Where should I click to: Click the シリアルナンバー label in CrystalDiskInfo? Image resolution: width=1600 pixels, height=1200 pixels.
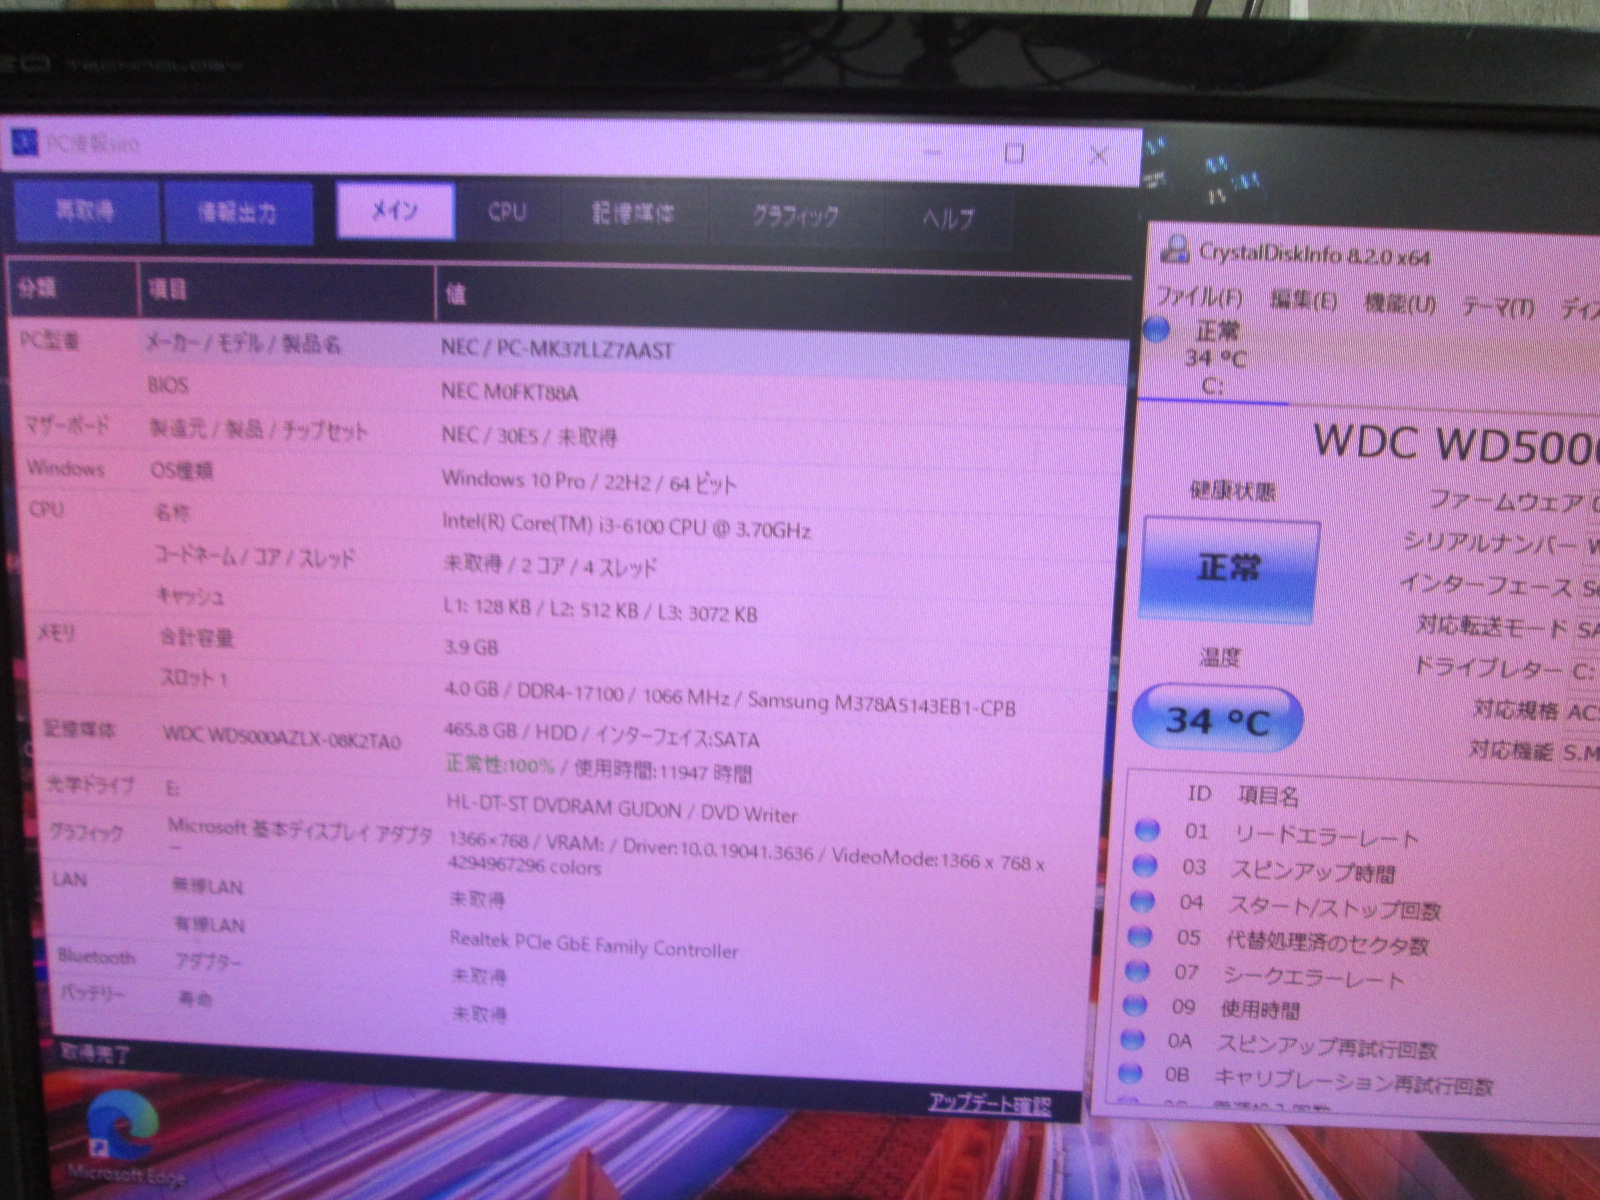(1490, 543)
